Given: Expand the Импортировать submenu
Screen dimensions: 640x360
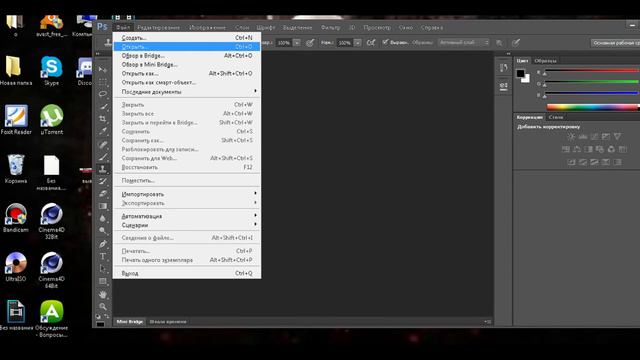Looking at the screenshot, I should 187,194.
